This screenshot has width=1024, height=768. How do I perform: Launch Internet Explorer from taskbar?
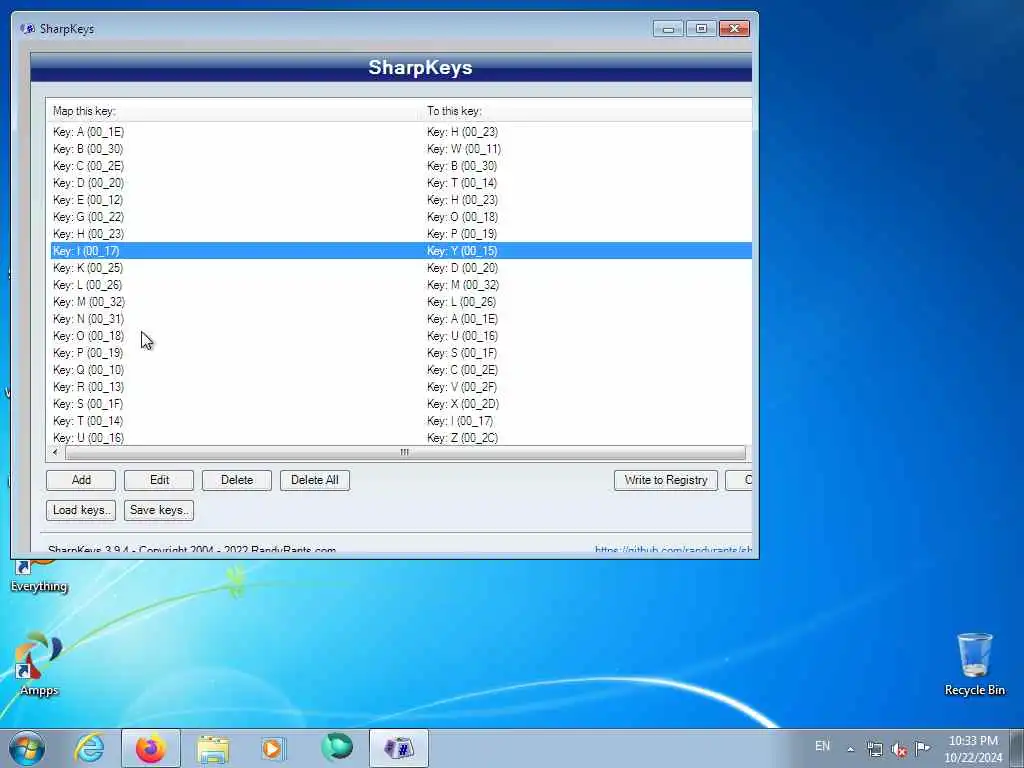89,748
